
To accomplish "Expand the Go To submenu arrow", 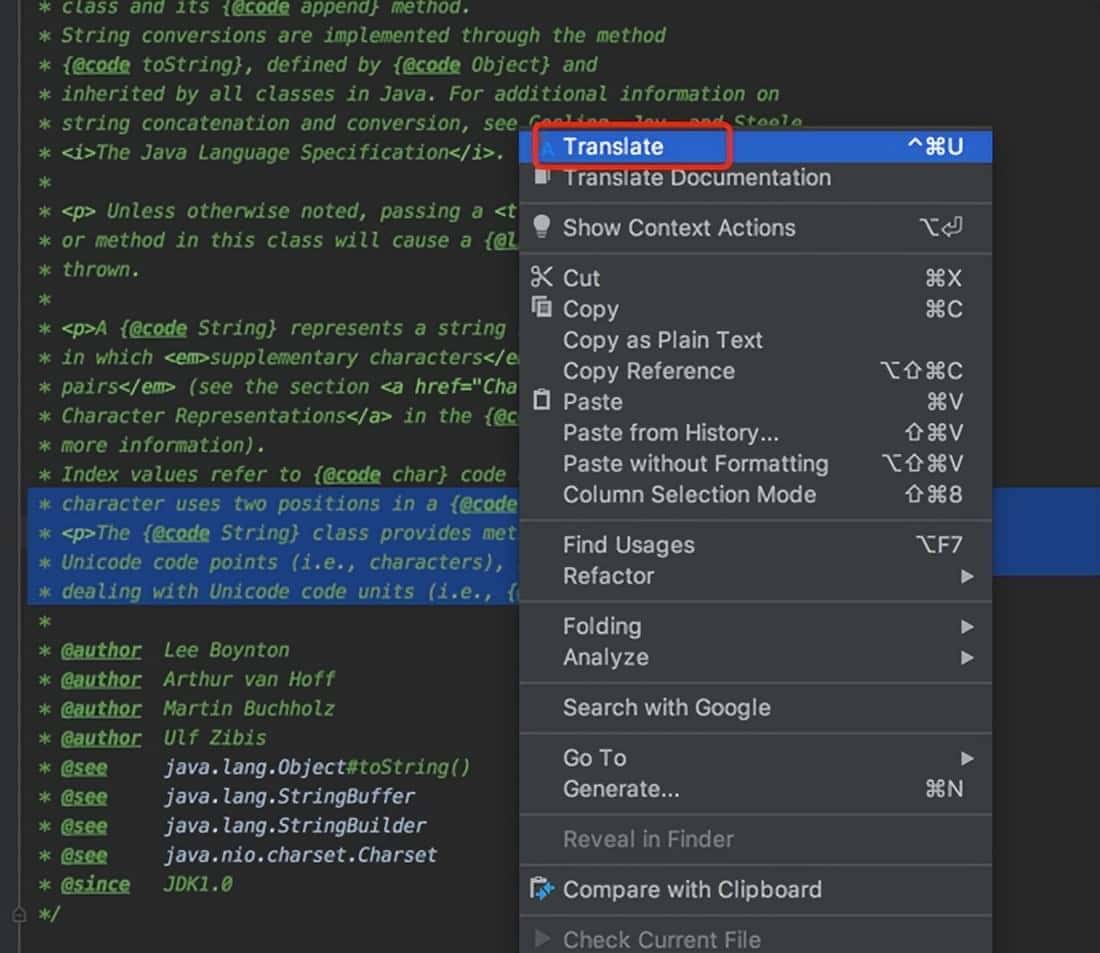I will click(x=966, y=758).
